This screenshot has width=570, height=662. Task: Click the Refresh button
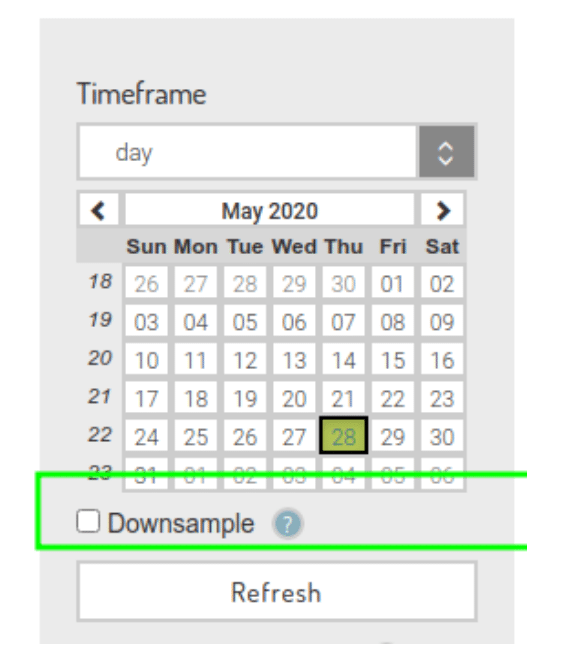coord(277,591)
